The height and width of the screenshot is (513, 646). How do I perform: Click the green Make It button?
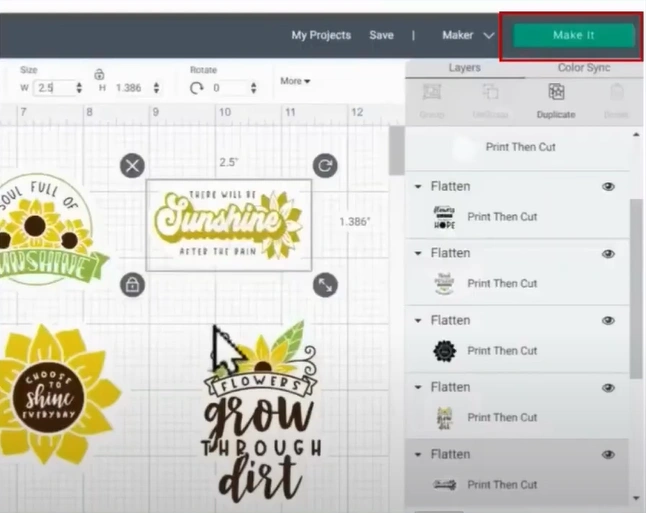(x=573, y=35)
